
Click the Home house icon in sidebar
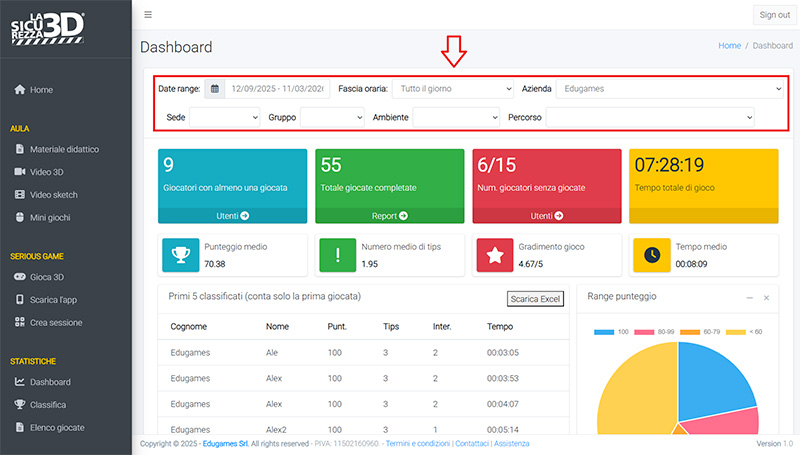(19, 90)
